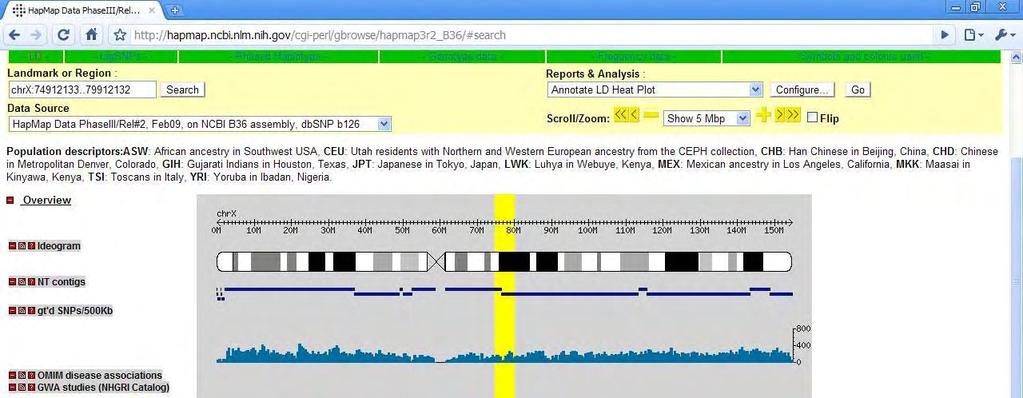Click the single left scroll arrow
Image resolution: width=1023 pixels, height=398 pixels.
pos(635,115)
